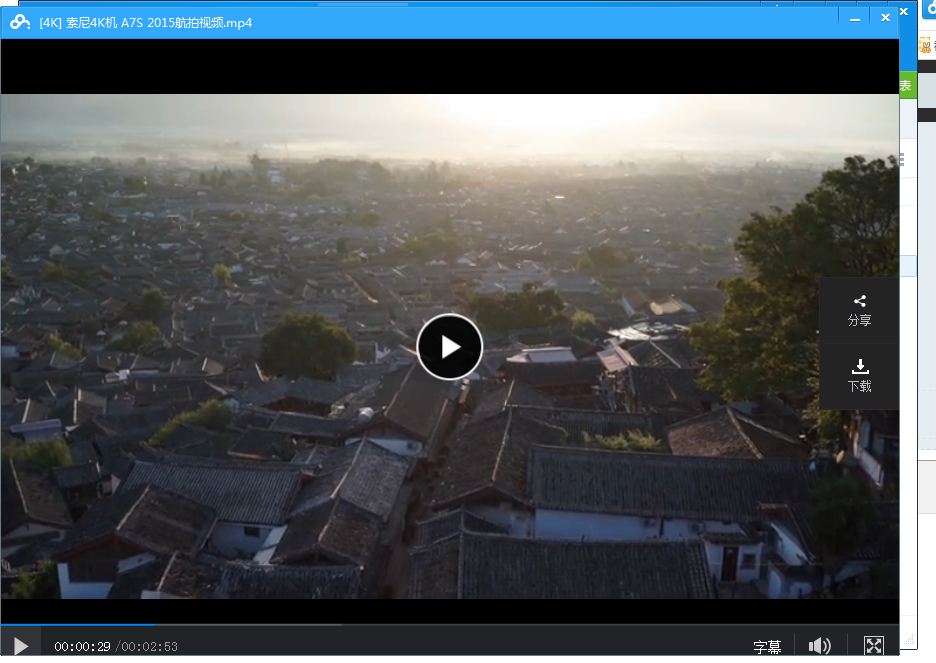Screen dimensions: 936x663
Task: Close the background window behind the player
Action: (x=905, y=11)
